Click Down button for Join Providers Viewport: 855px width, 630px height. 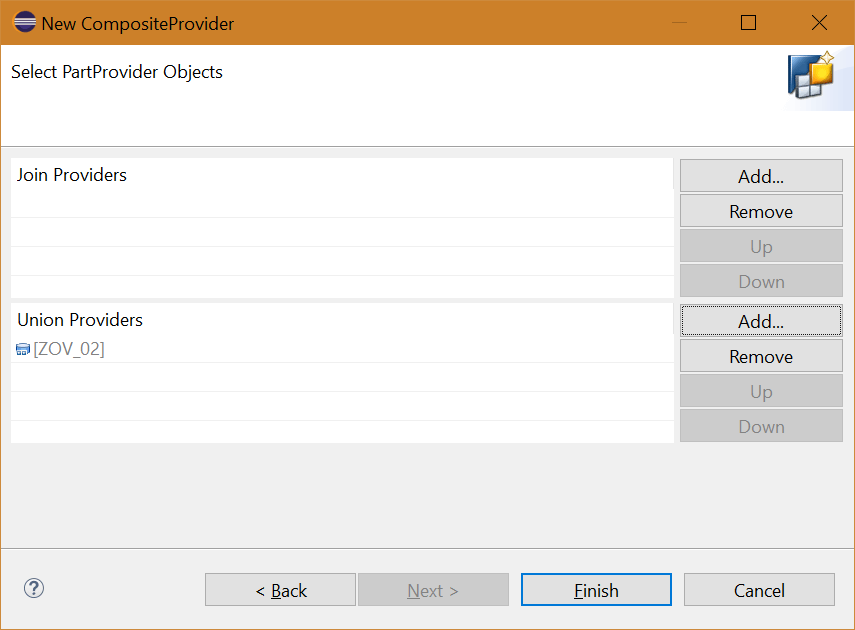(761, 281)
